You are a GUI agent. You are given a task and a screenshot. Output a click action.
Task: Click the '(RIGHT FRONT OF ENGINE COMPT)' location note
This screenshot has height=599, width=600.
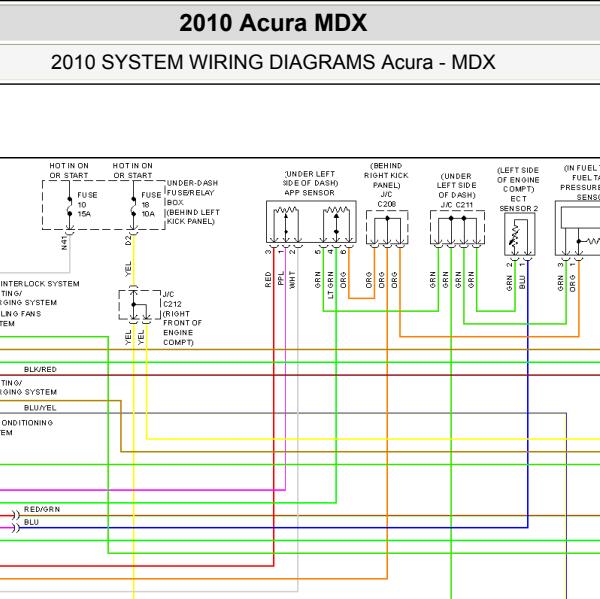coord(182,328)
